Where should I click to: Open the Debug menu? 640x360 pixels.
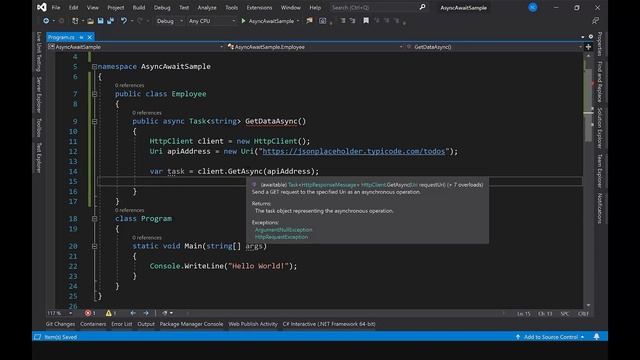click(x=162, y=7)
